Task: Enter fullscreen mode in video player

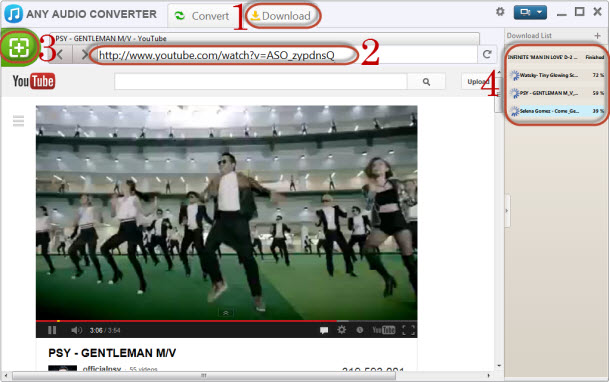Action: (408, 330)
